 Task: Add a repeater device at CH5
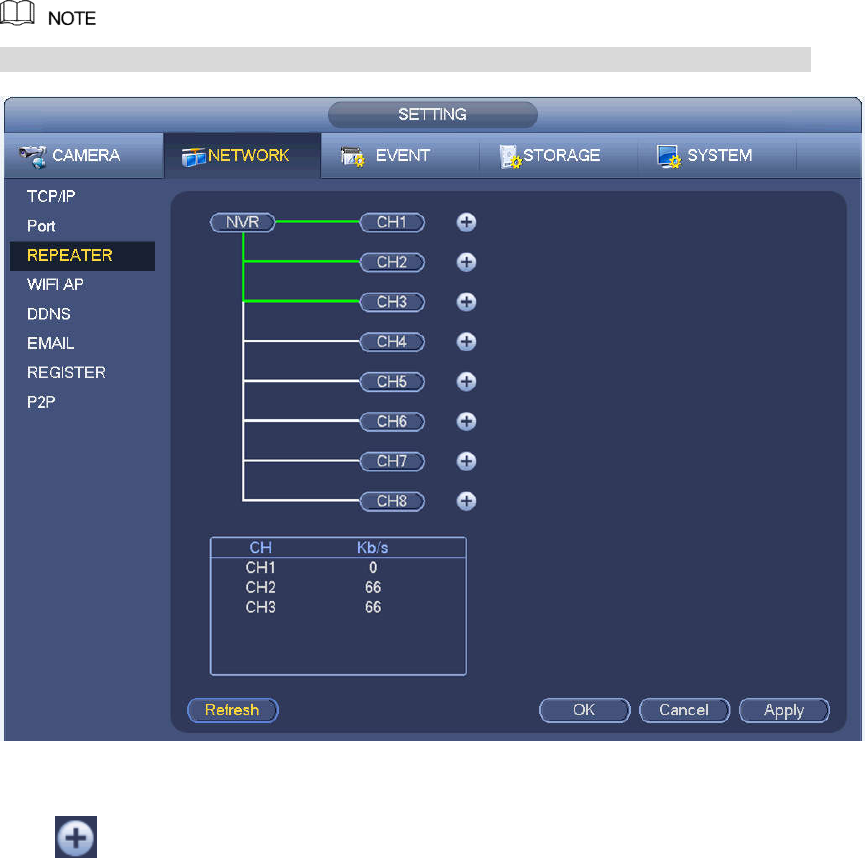[466, 381]
